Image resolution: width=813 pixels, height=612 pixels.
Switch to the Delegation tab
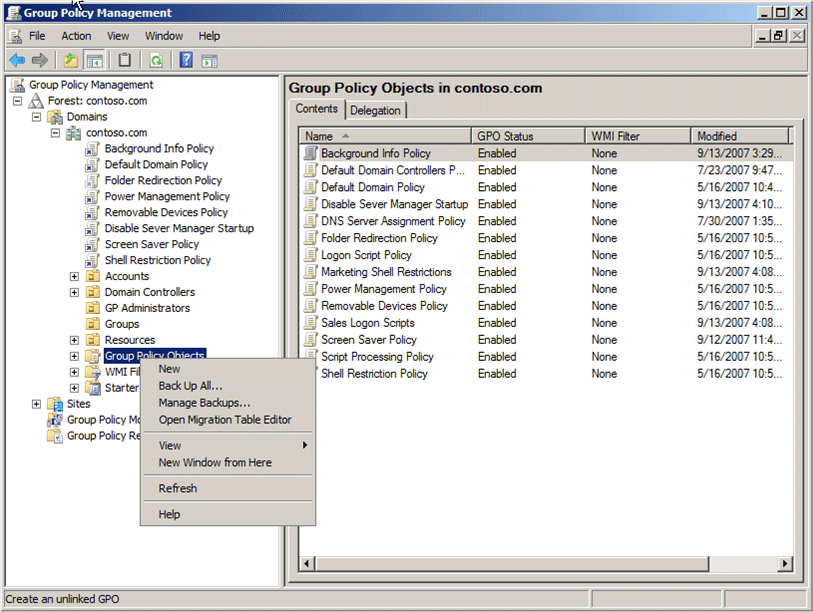tap(376, 111)
